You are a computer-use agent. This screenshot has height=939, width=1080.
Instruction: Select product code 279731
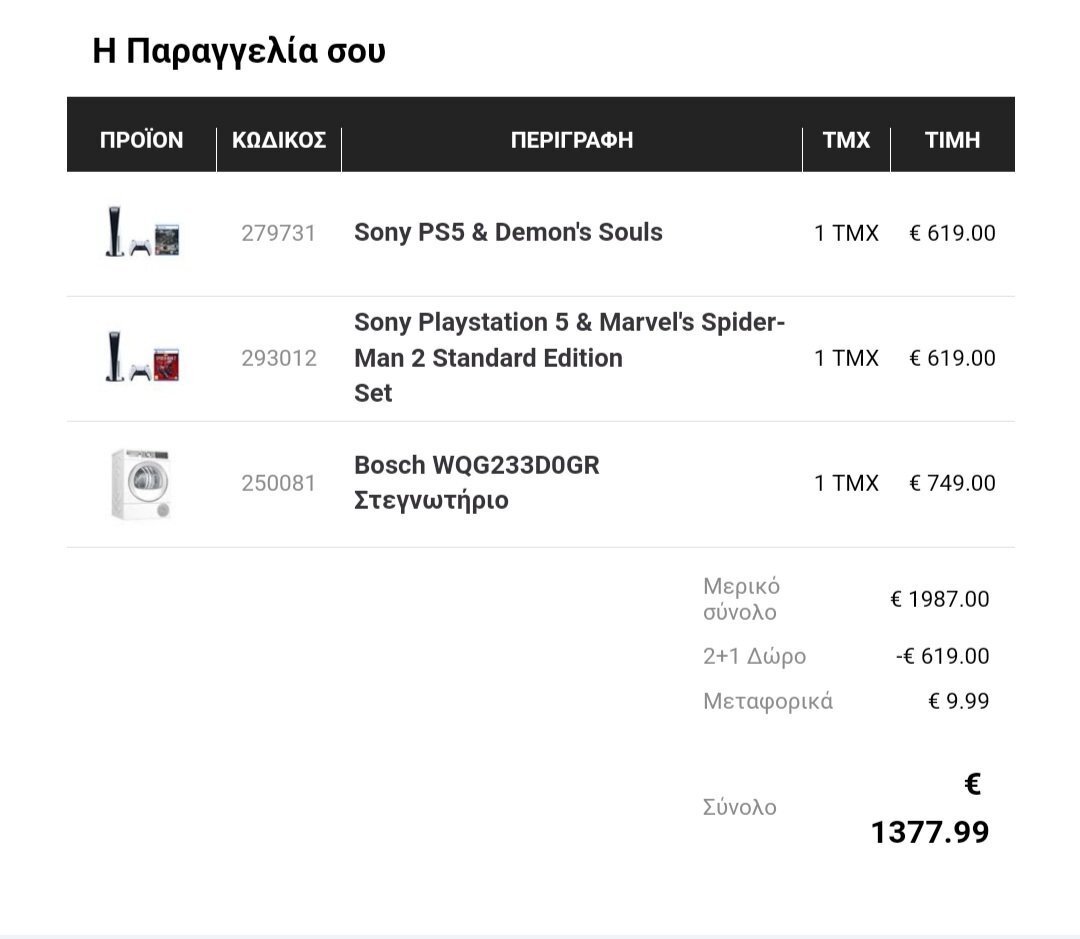tap(278, 233)
